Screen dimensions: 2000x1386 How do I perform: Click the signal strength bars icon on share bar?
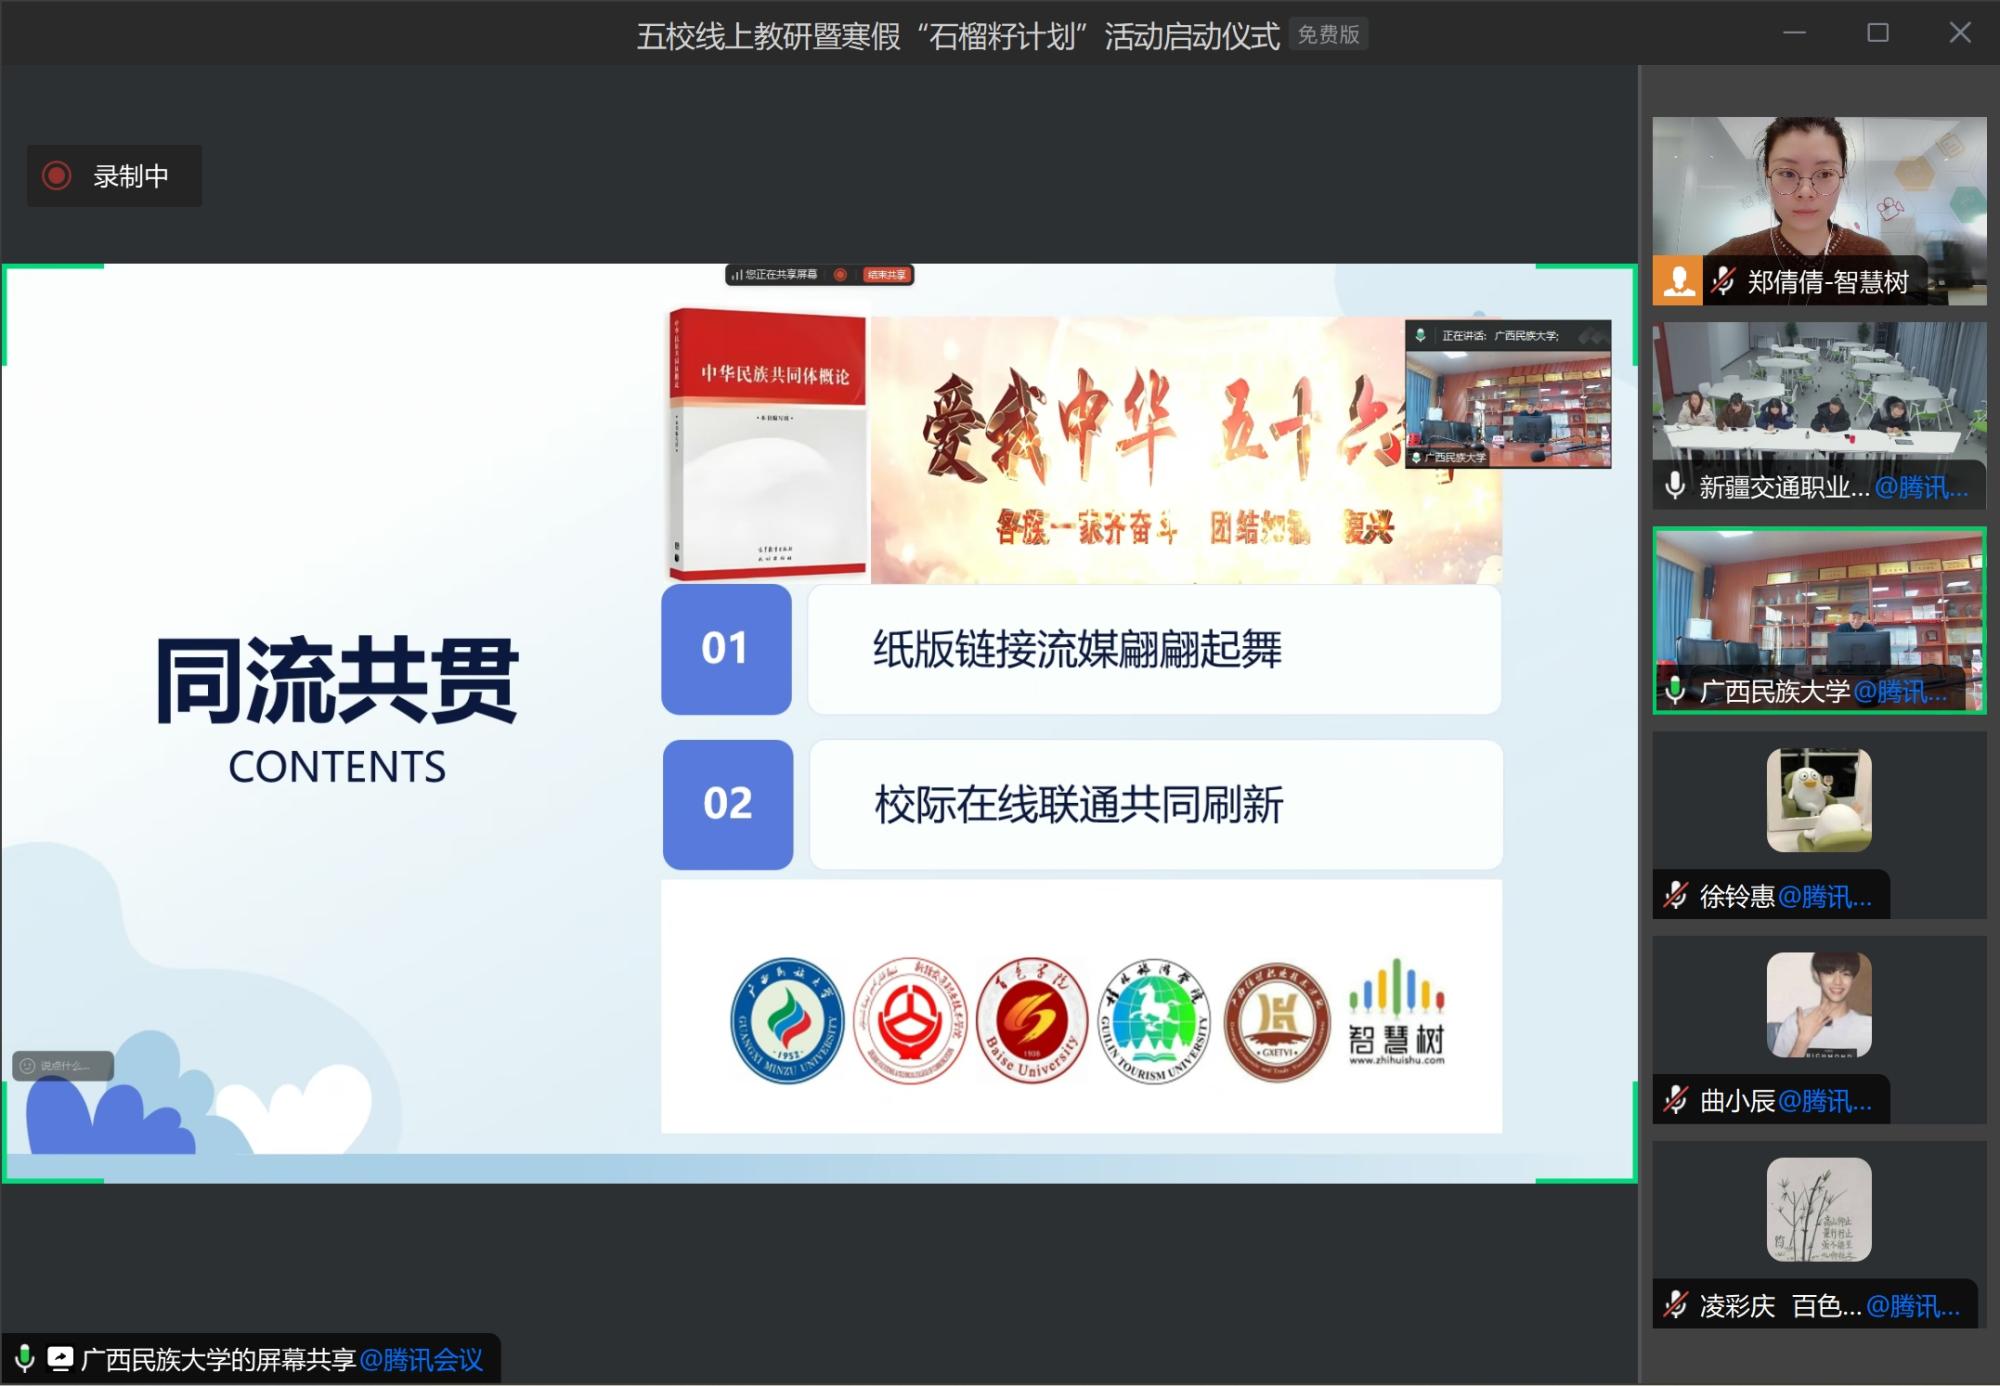coord(737,274)
